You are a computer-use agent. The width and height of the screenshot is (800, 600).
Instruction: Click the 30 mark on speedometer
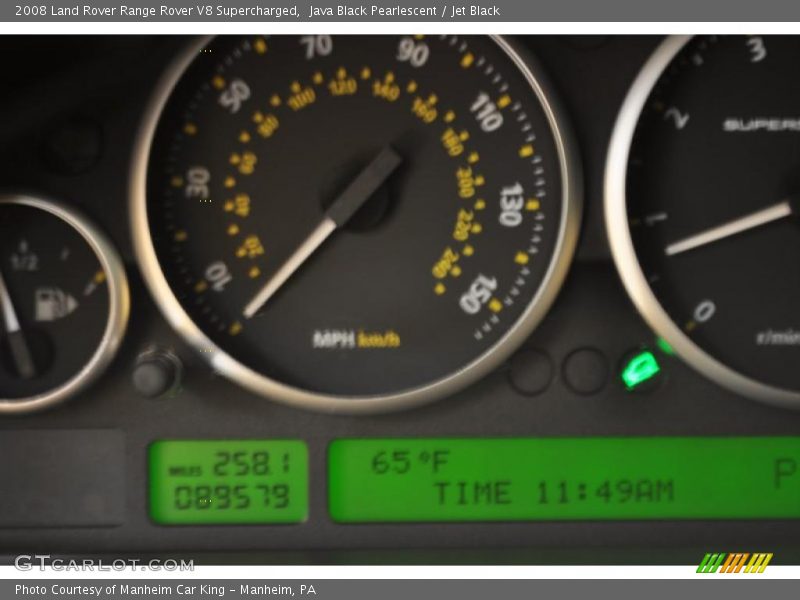click(198, 182)
